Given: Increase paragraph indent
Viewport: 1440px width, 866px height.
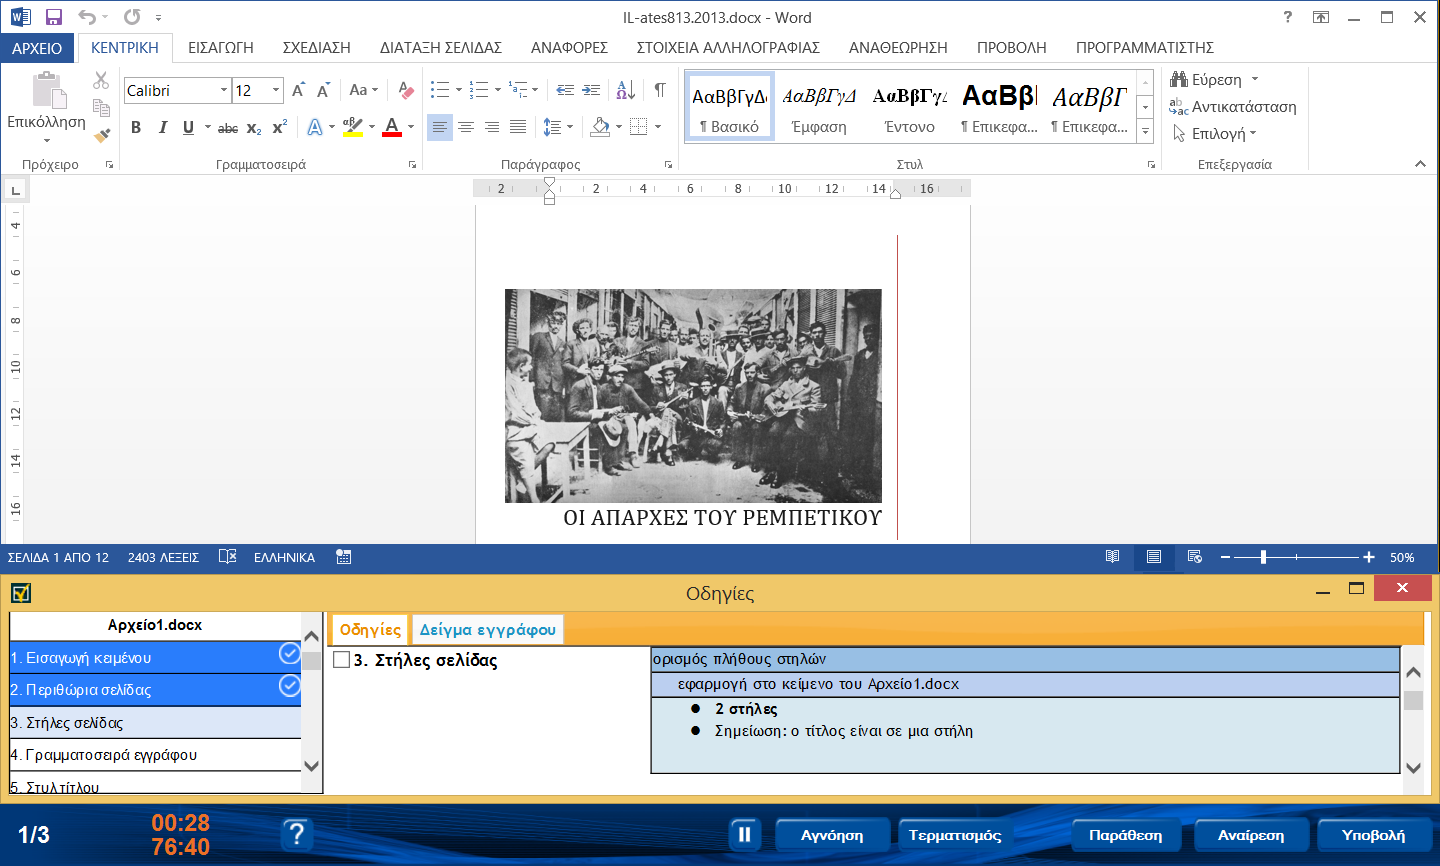Looking at the screenshot, I should tap(591, 90).
